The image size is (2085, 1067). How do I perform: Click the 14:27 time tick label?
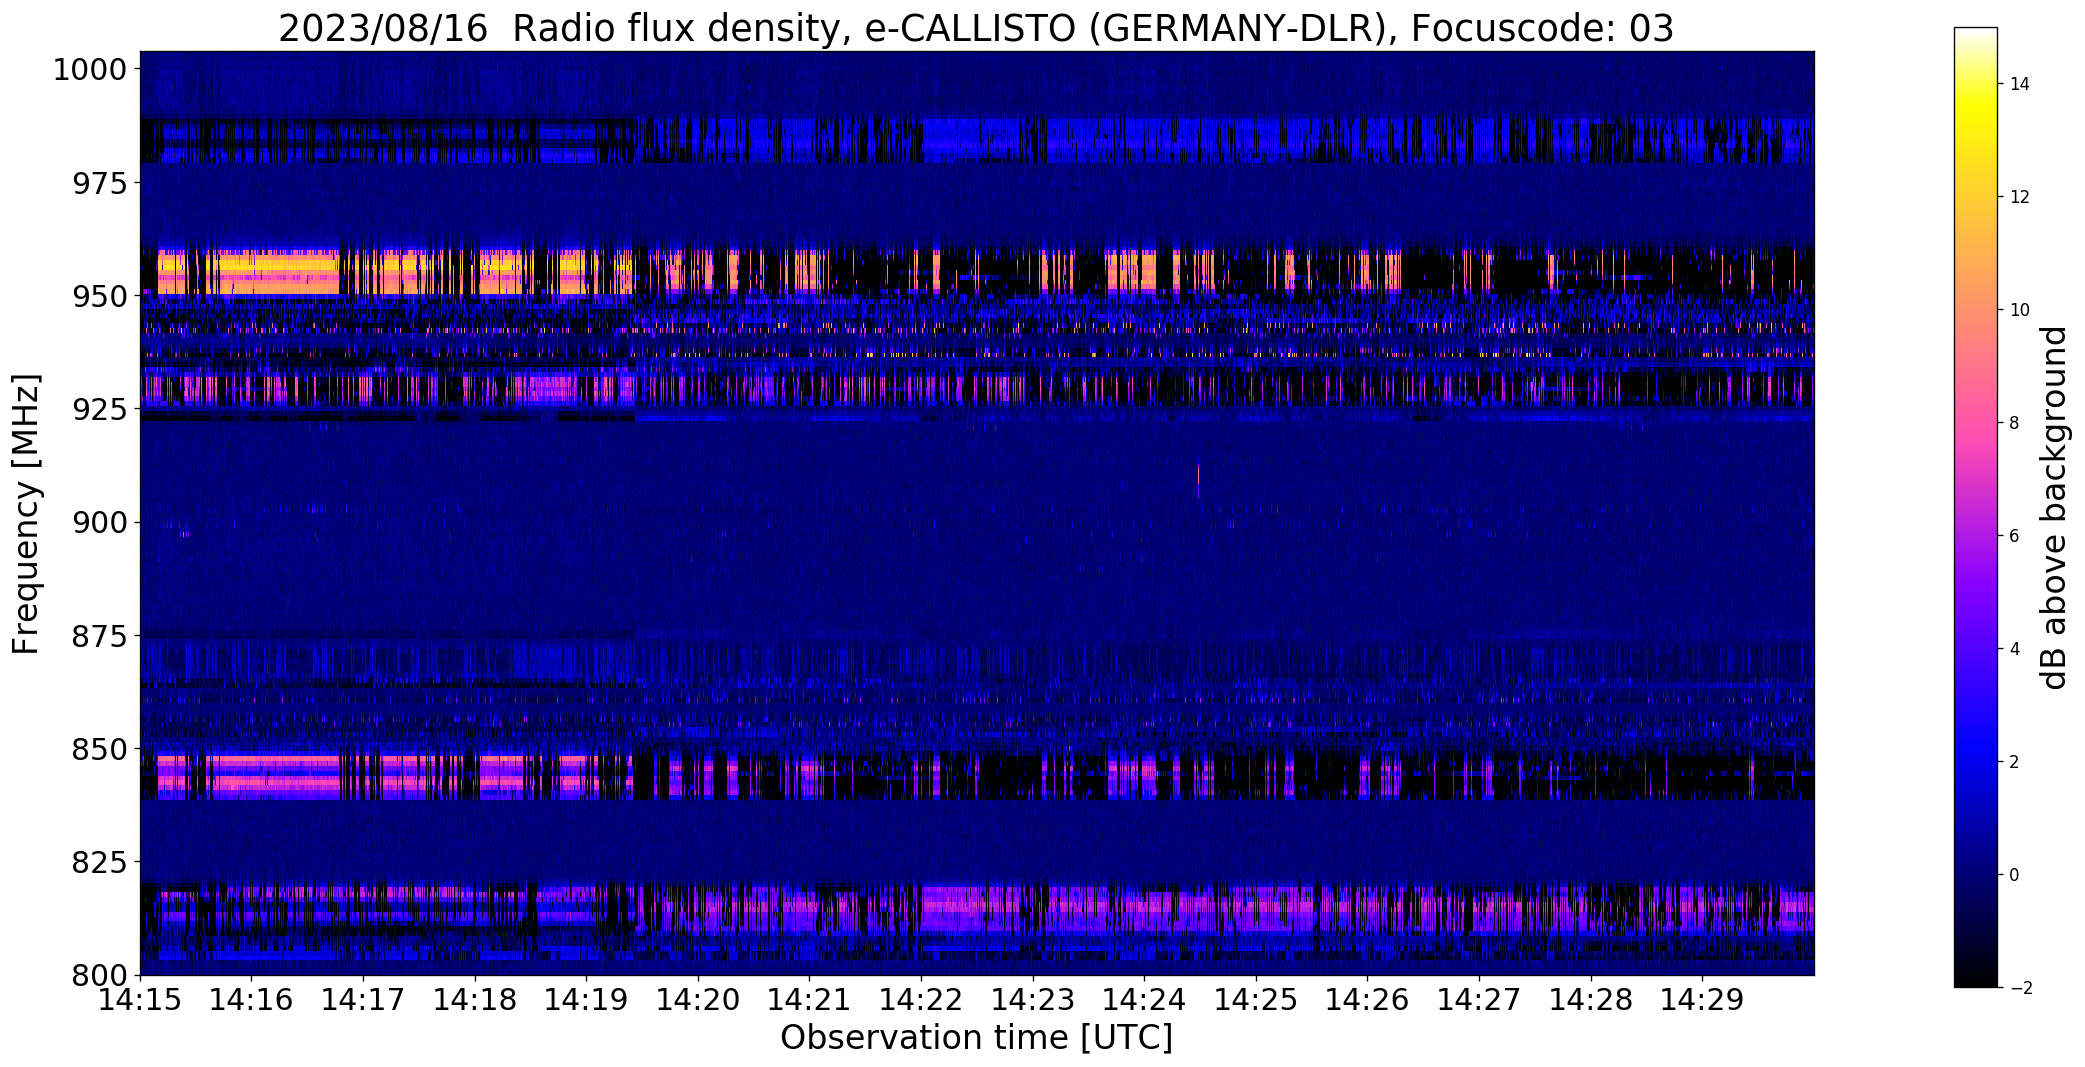pyautogui.click(x=1480, y=999)
